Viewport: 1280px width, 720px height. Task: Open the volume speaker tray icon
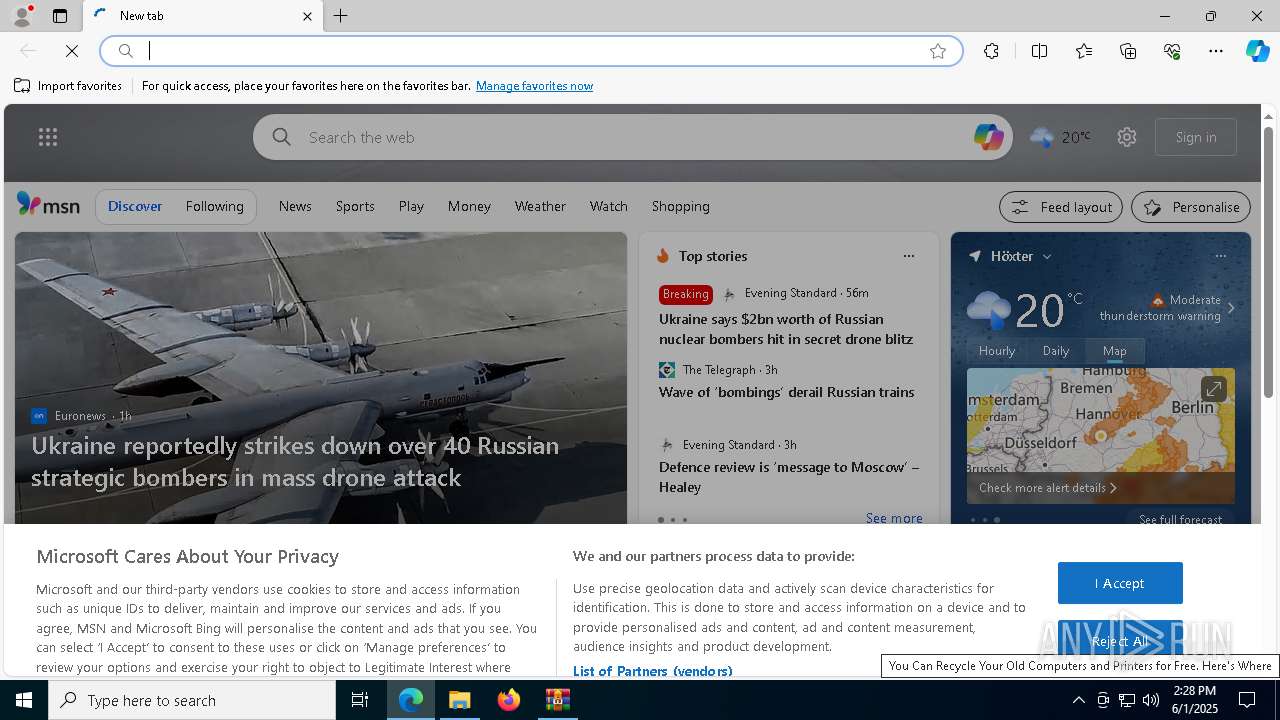point(1150,700)
